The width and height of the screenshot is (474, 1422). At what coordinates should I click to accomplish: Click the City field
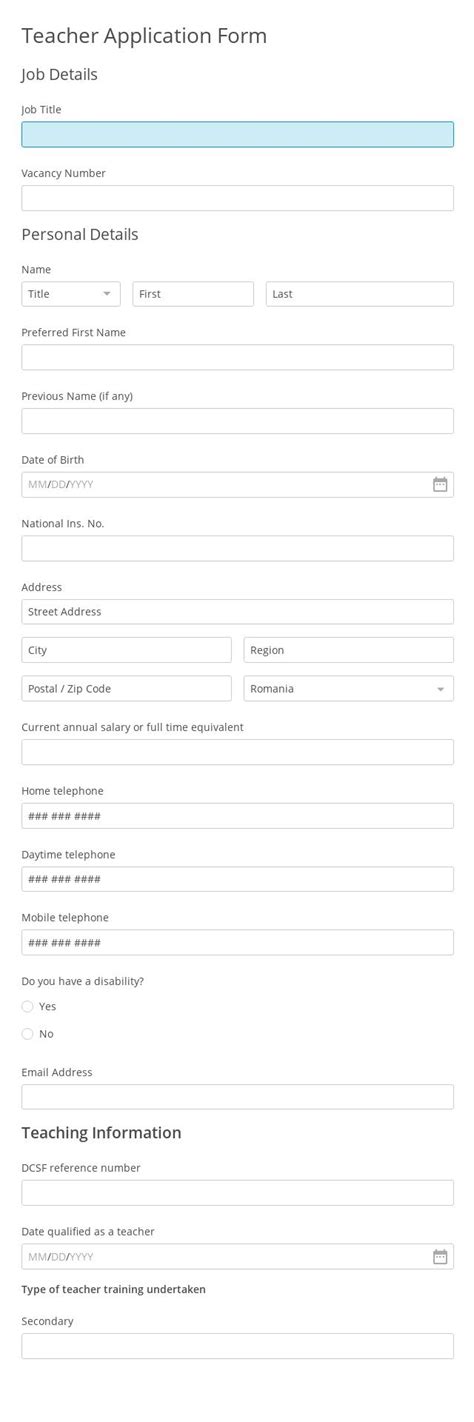point(126,650)
